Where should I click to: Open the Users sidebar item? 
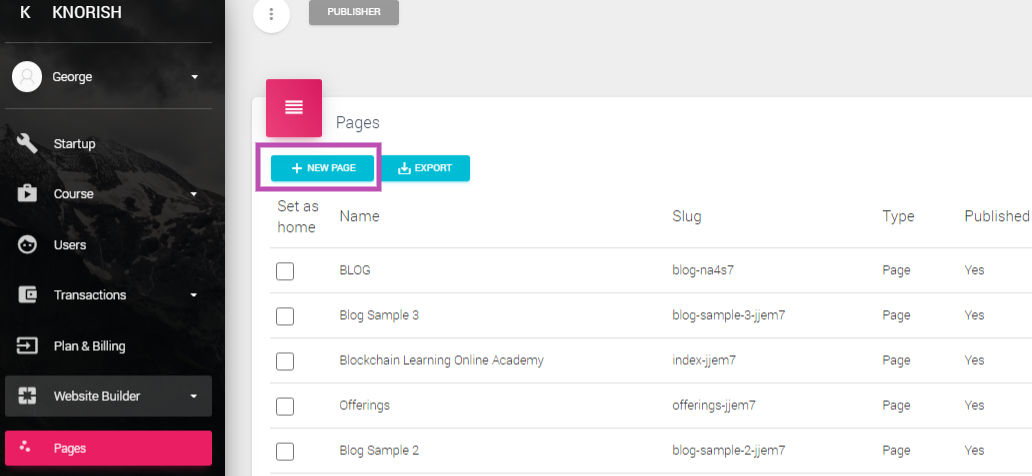click(109, 245)
